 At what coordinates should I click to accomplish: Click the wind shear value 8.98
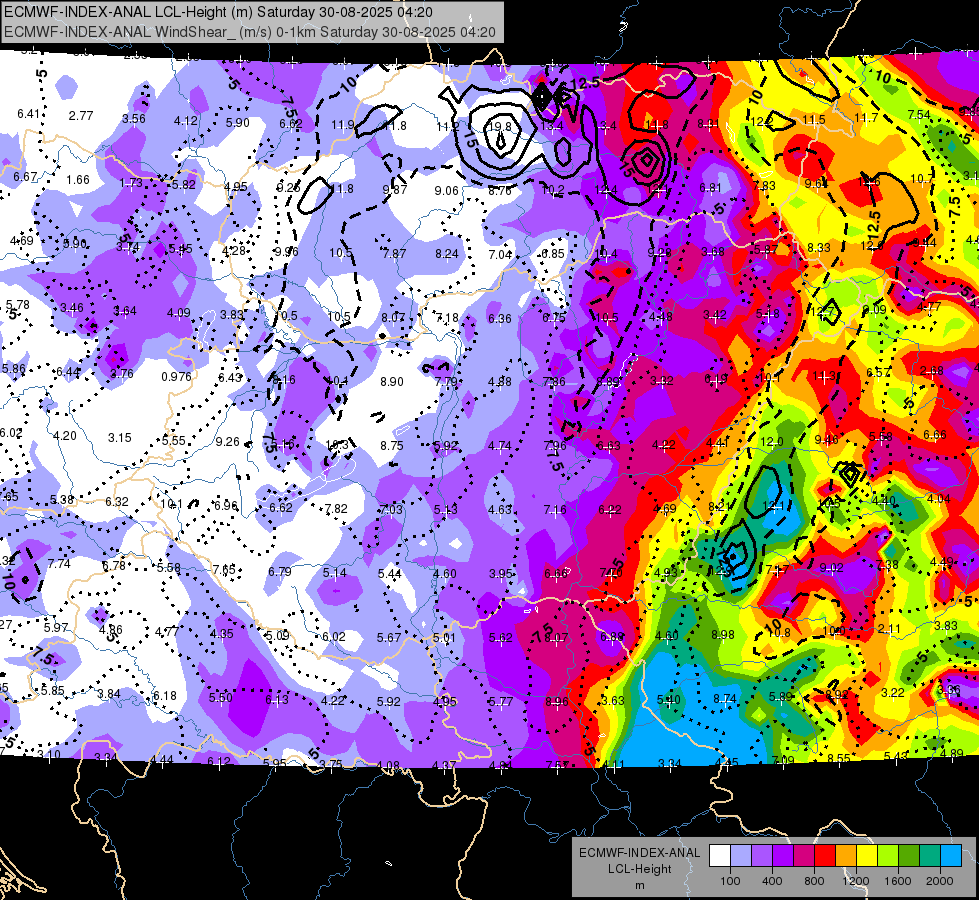[723, 635]
